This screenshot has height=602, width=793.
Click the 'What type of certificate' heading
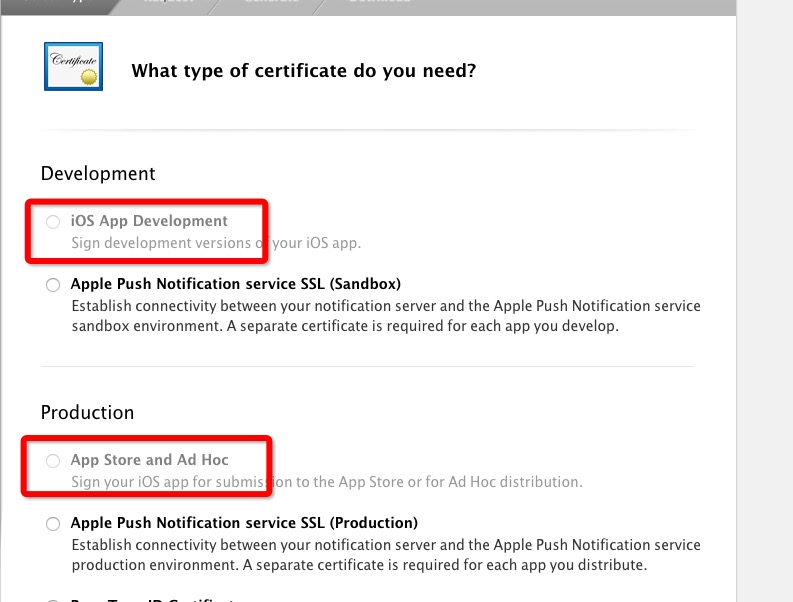[x=304, y=71]
